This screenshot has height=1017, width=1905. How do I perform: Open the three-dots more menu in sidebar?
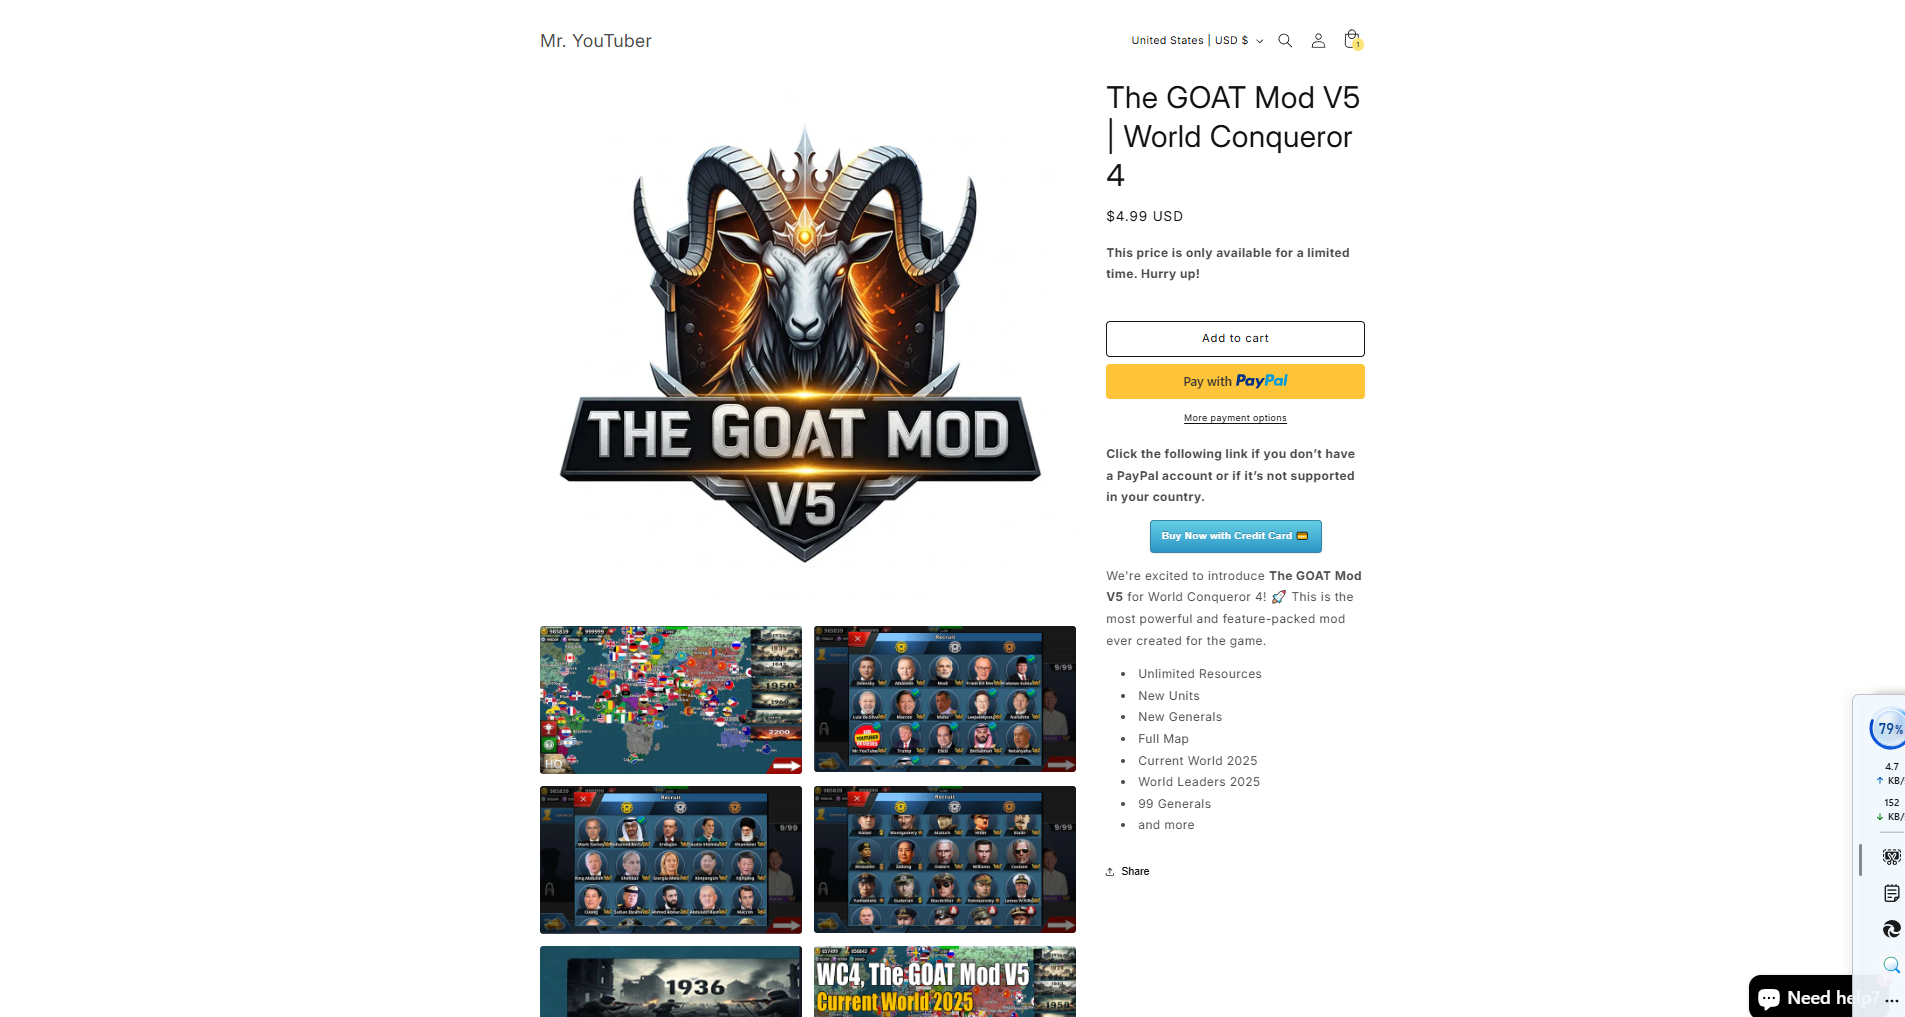[x=1891, y=1000]
